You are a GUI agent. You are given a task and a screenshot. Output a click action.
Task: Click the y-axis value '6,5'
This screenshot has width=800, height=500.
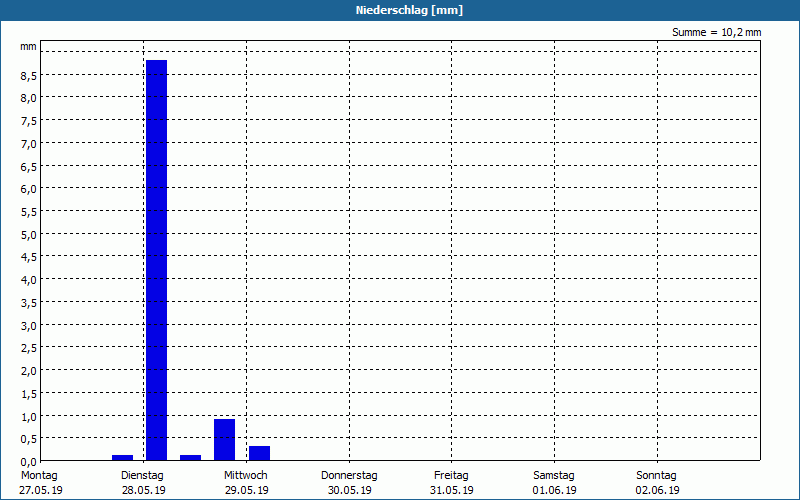tap(29, 166)
